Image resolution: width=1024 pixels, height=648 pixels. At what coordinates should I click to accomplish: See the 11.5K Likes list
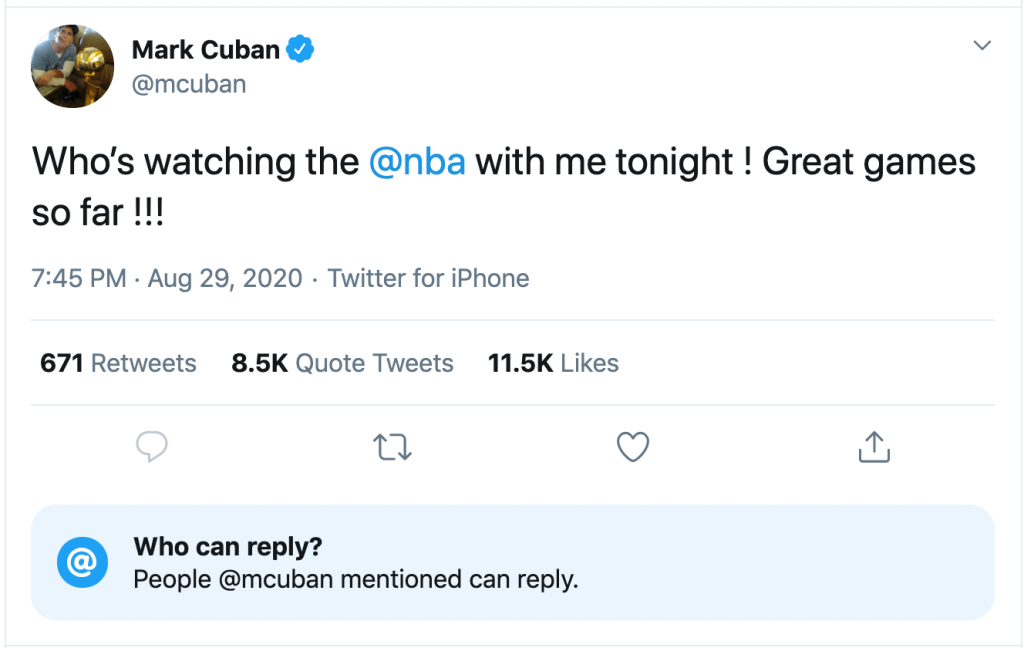point(553,363)
